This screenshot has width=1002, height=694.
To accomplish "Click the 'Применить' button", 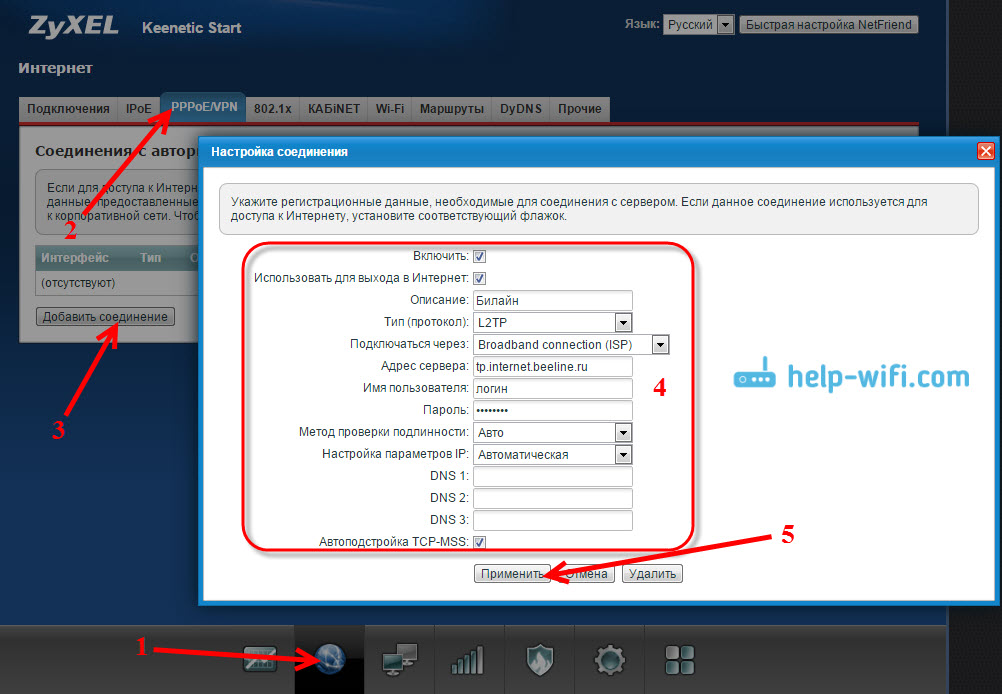I will coord(512,574).
